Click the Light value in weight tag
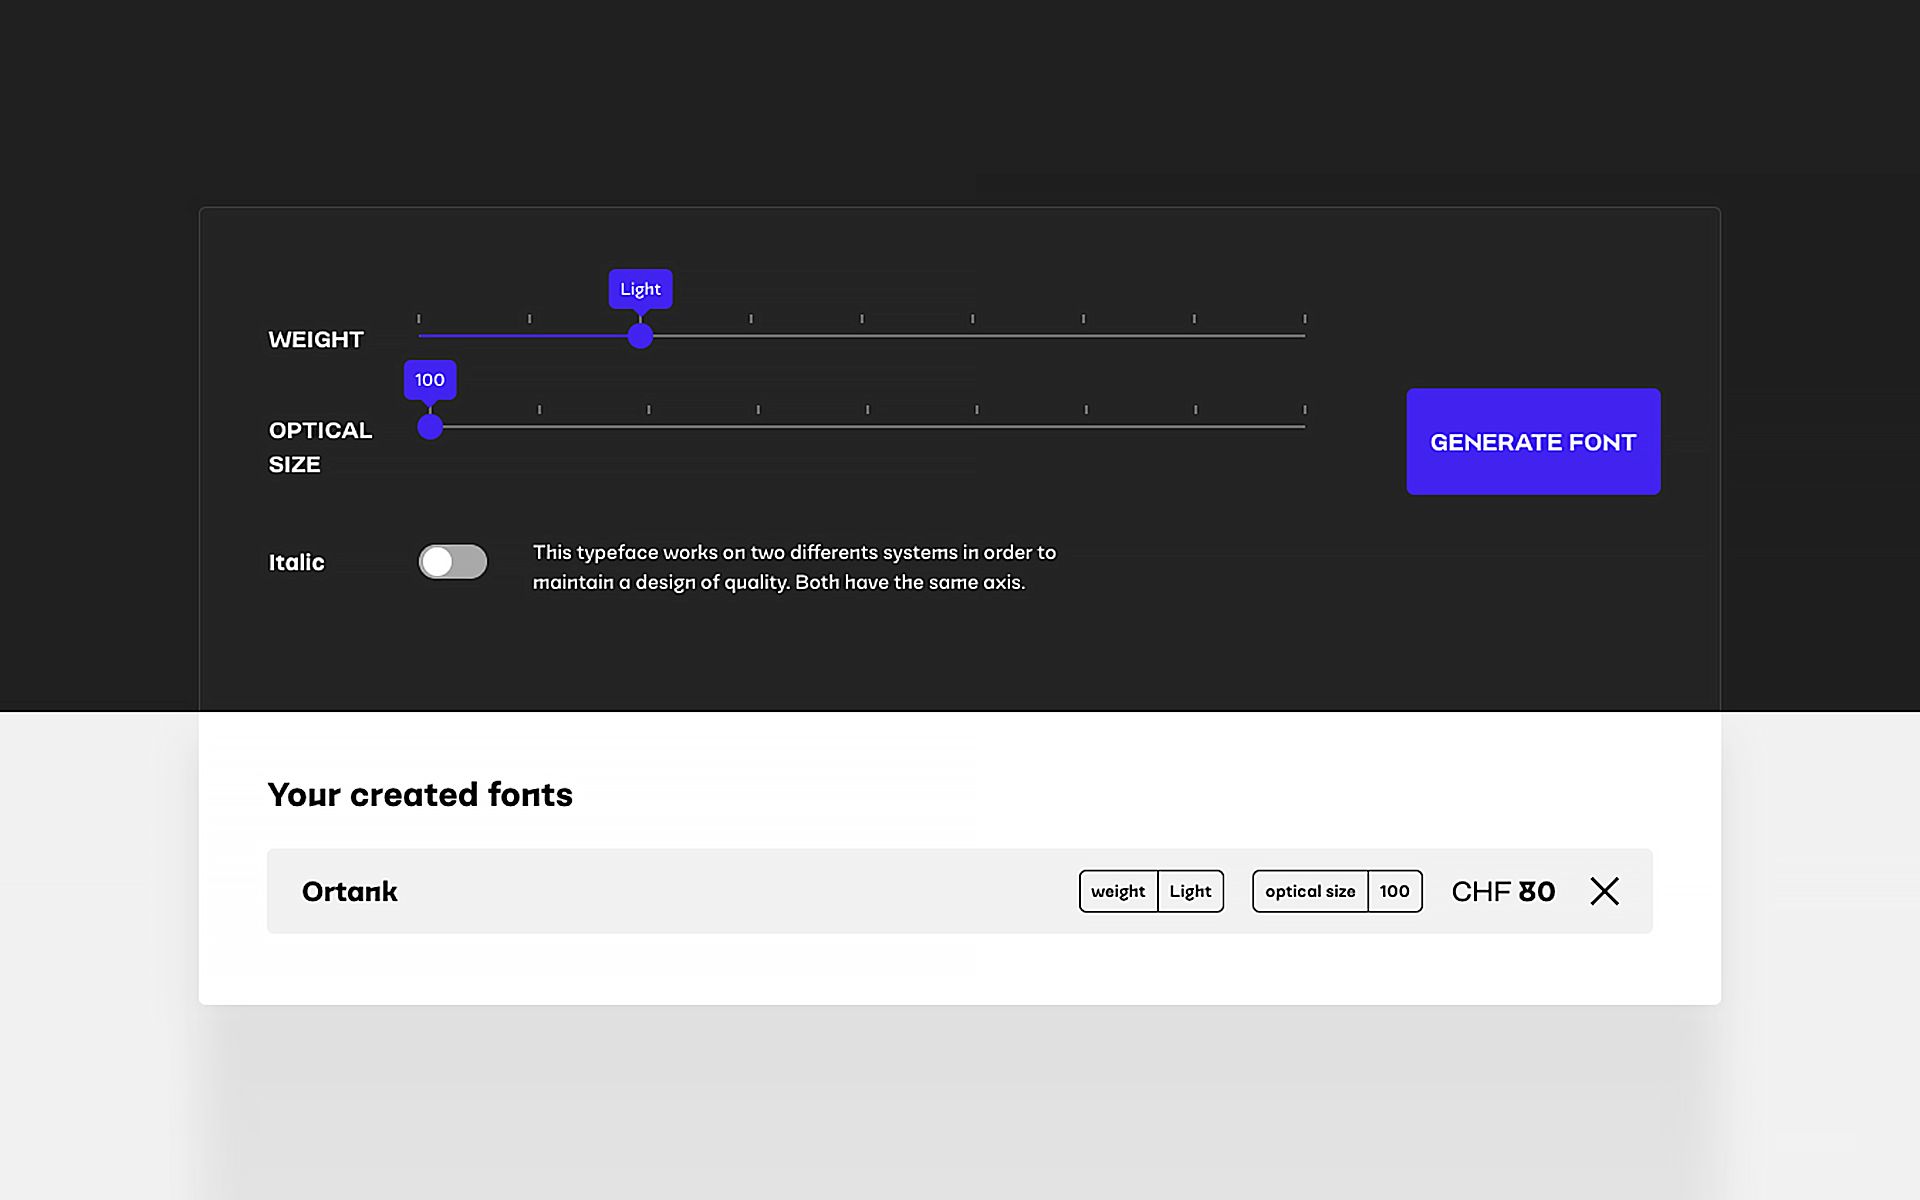This screenshot has width=1920, height=1200. click(1190, 891)
